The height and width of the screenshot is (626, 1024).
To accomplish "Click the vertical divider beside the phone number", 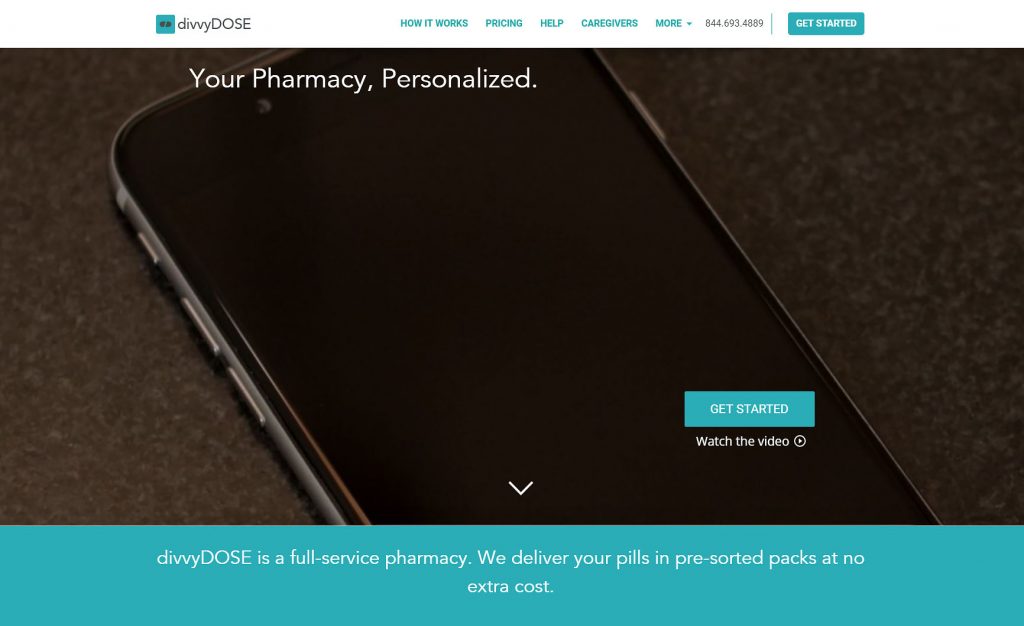I will tap(771, 23).
